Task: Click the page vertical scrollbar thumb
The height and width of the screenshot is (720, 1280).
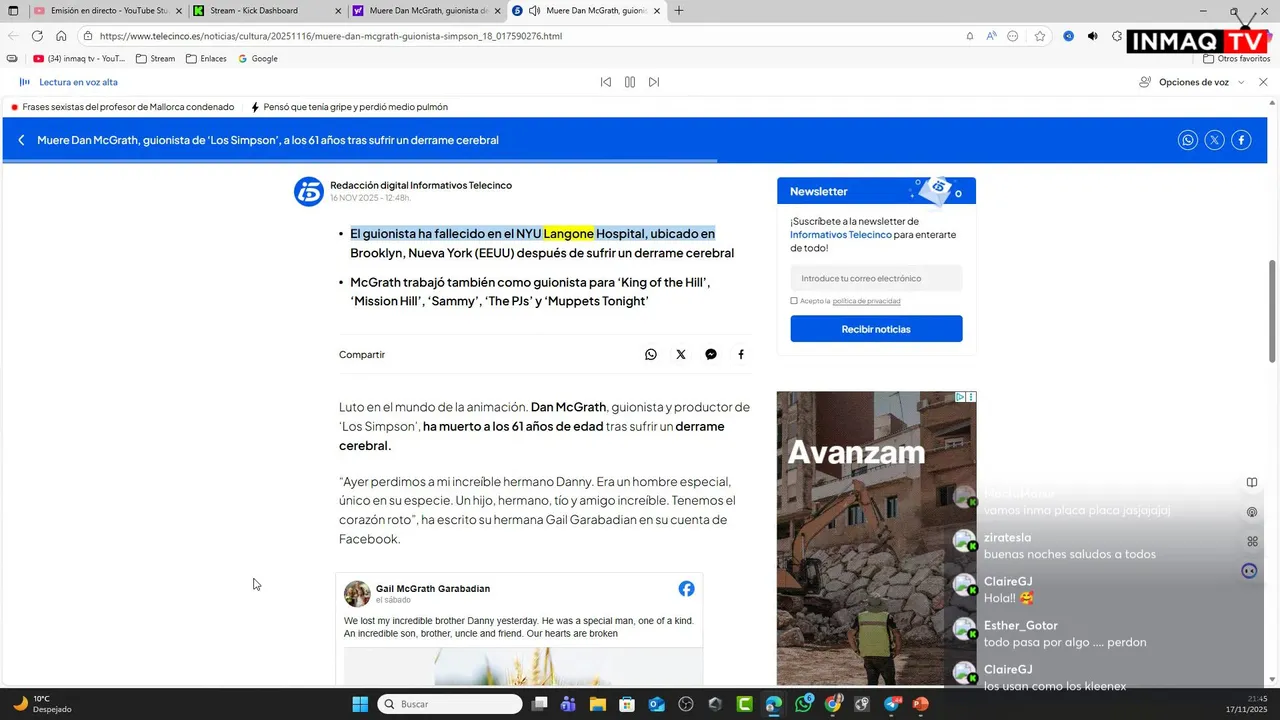Action: click(1273, 310)
